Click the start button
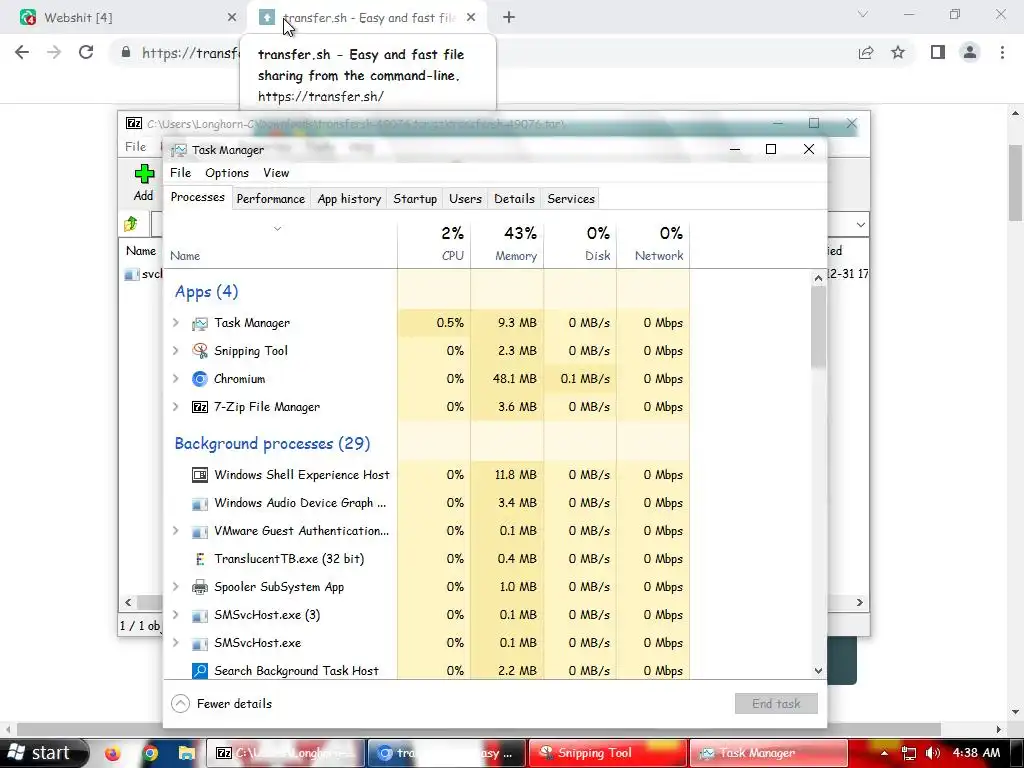The image size is (1024, 768). coord(43,753)
